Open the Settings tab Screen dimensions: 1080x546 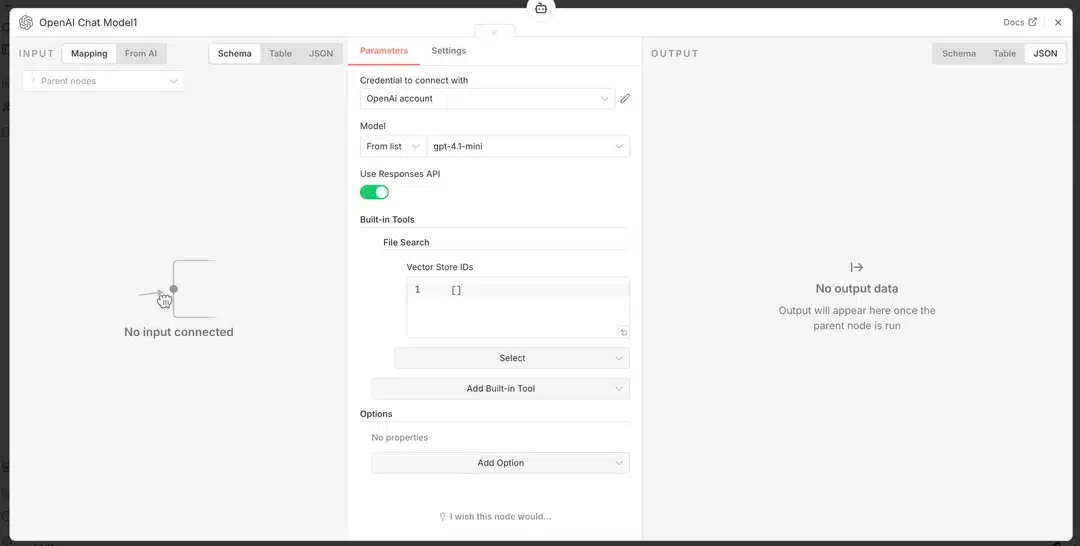coord(449,51)
